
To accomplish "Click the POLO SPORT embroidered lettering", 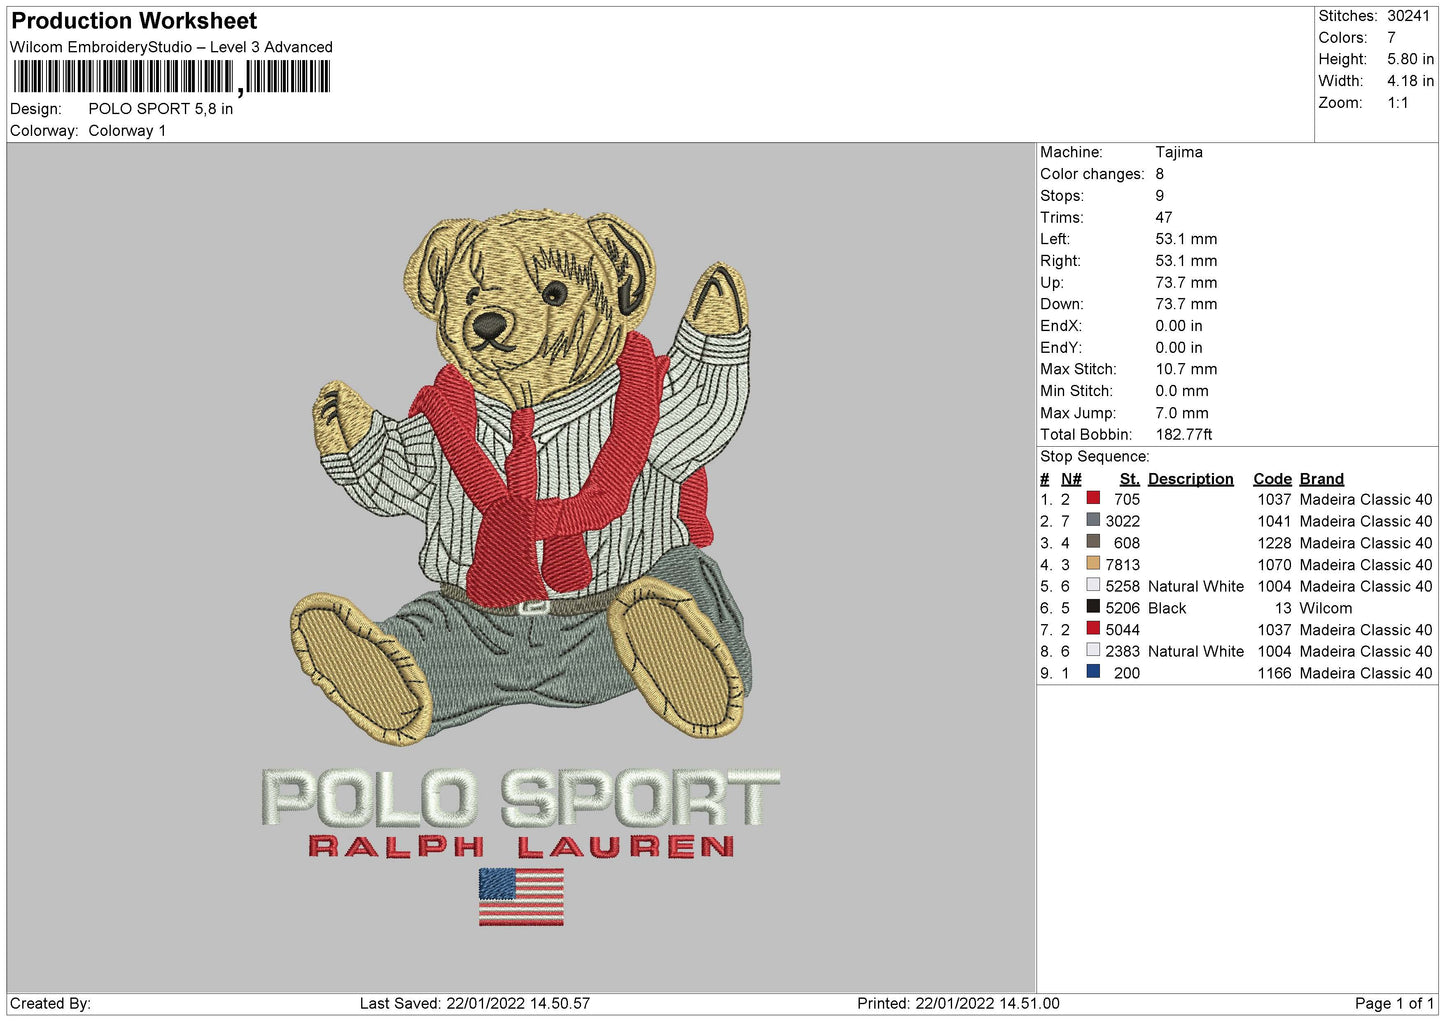I will point(520,797).
